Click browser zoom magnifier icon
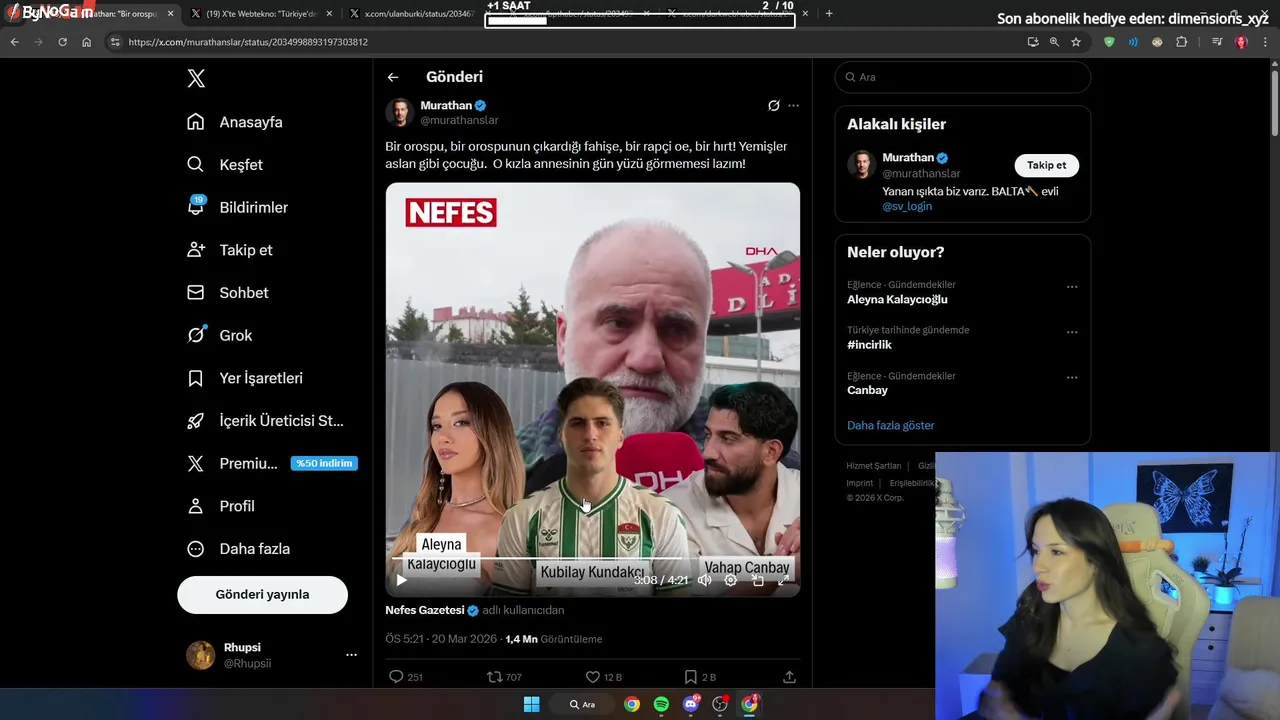The width and height of the screenshot is (1280, 720). point(1054,42)
